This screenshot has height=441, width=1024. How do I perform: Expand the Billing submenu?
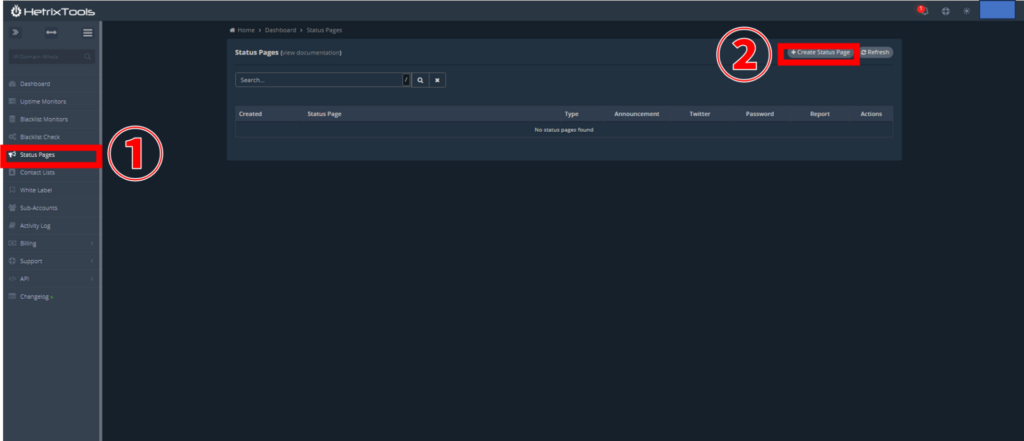click(x=50, y=243)
